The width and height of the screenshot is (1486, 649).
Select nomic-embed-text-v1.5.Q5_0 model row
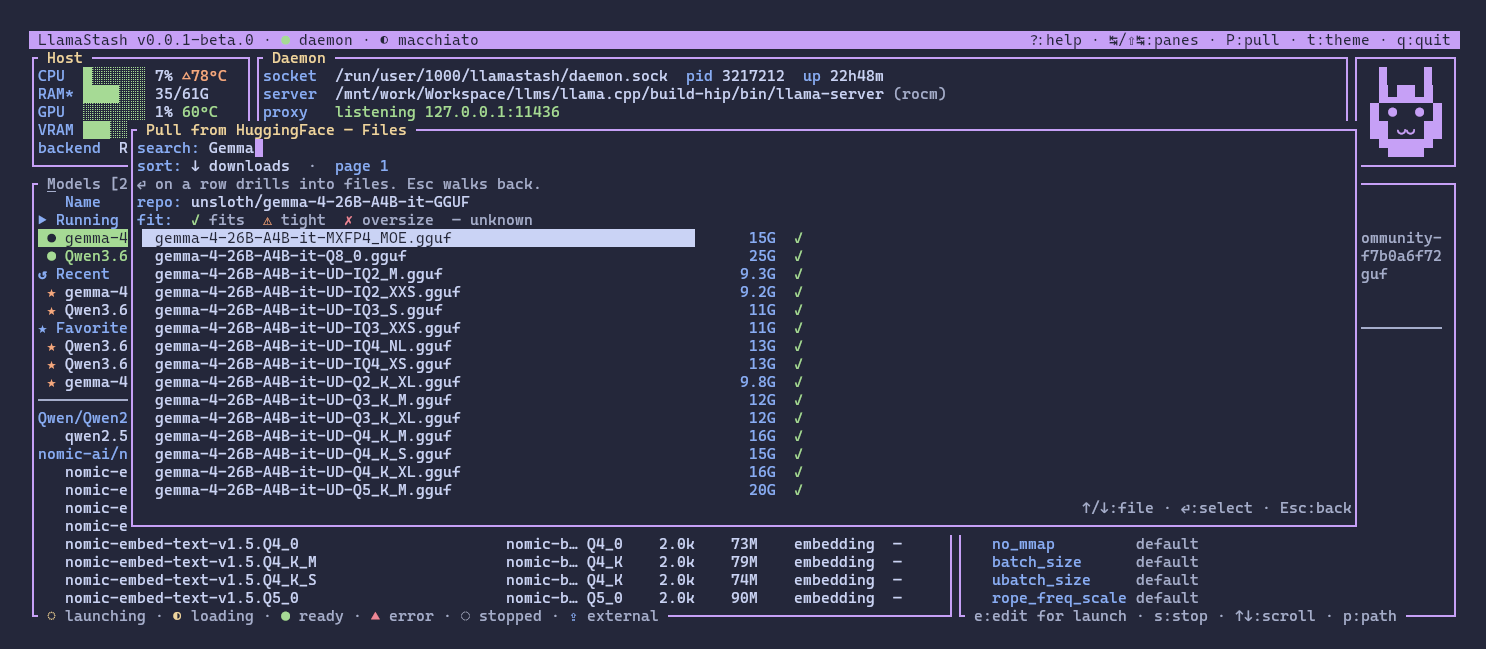484,598
